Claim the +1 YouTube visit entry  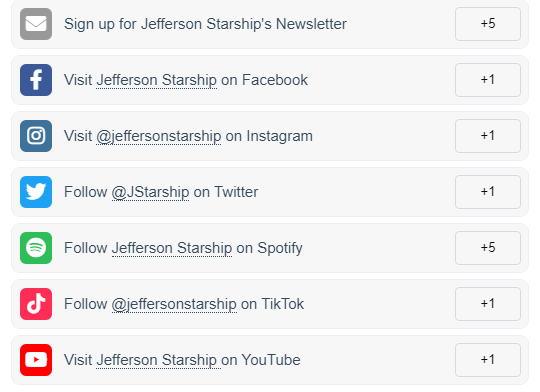click(488, 360)
